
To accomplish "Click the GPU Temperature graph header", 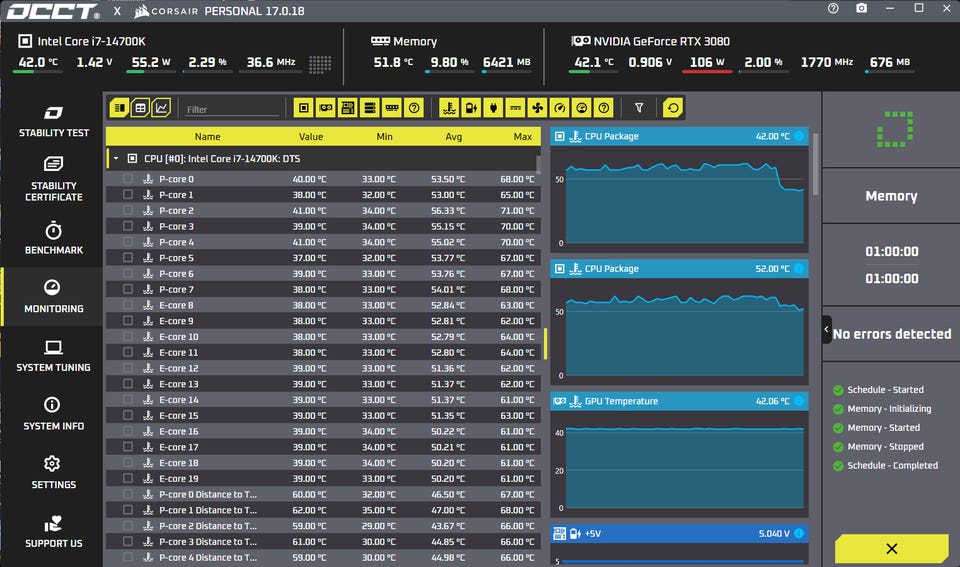I will coord(679,401).
